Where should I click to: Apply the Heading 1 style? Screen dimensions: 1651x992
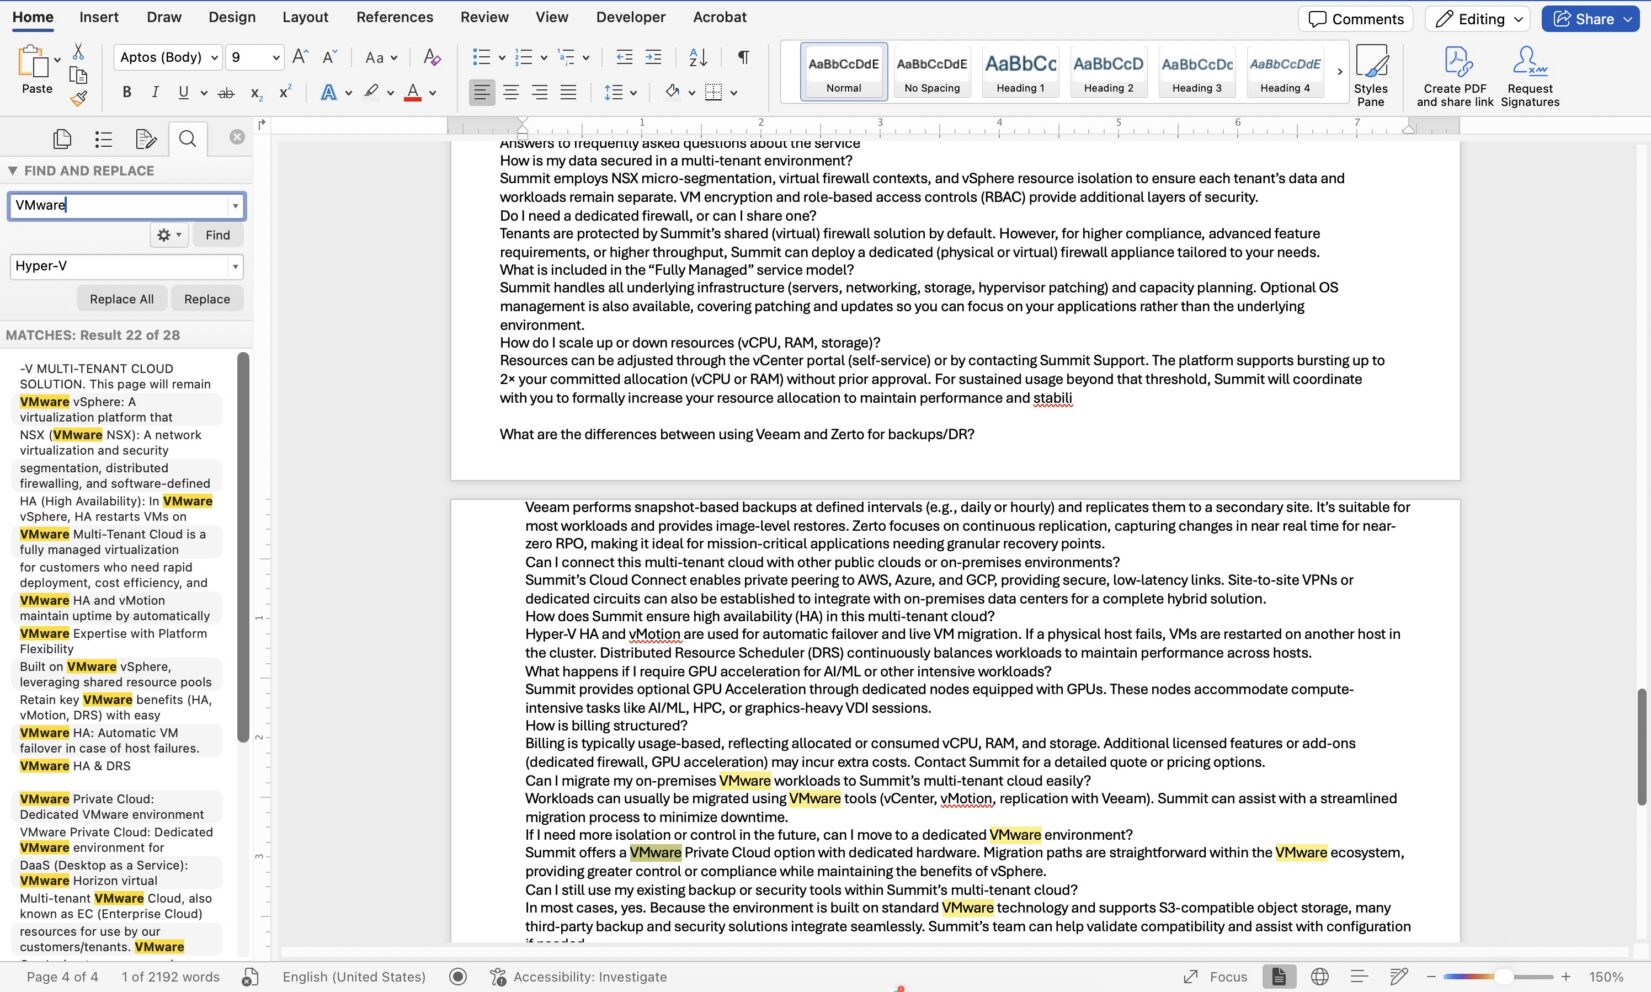pos(1020,72)
